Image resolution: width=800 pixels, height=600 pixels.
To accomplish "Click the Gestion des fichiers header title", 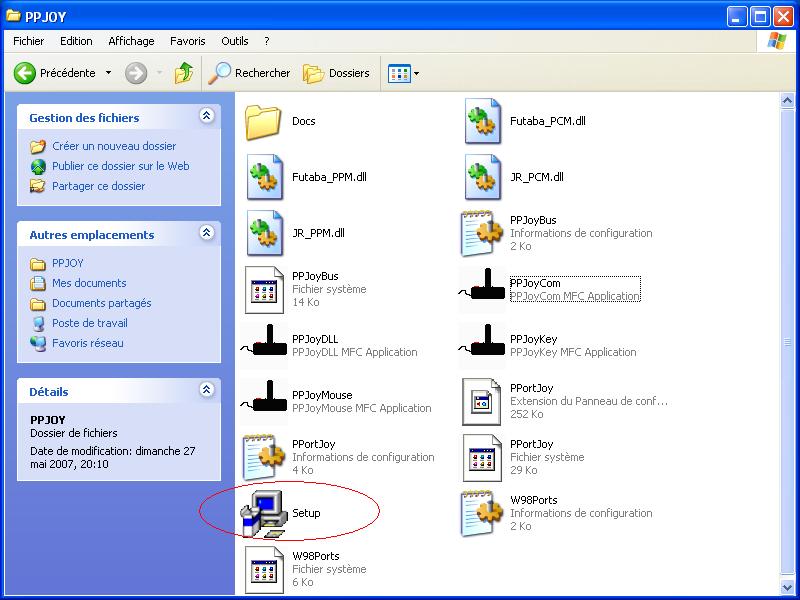I will 84,118.
